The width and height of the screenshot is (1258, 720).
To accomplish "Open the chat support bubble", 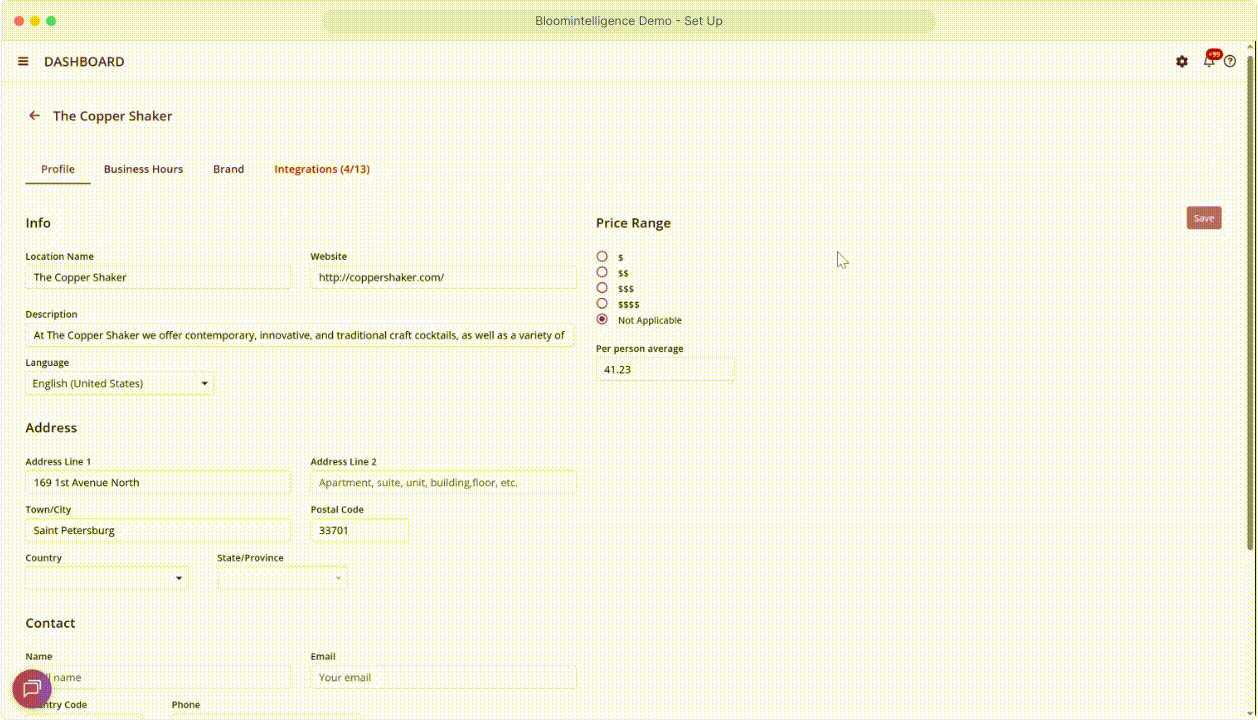I will pyautogui.click(x=32, y=689).
